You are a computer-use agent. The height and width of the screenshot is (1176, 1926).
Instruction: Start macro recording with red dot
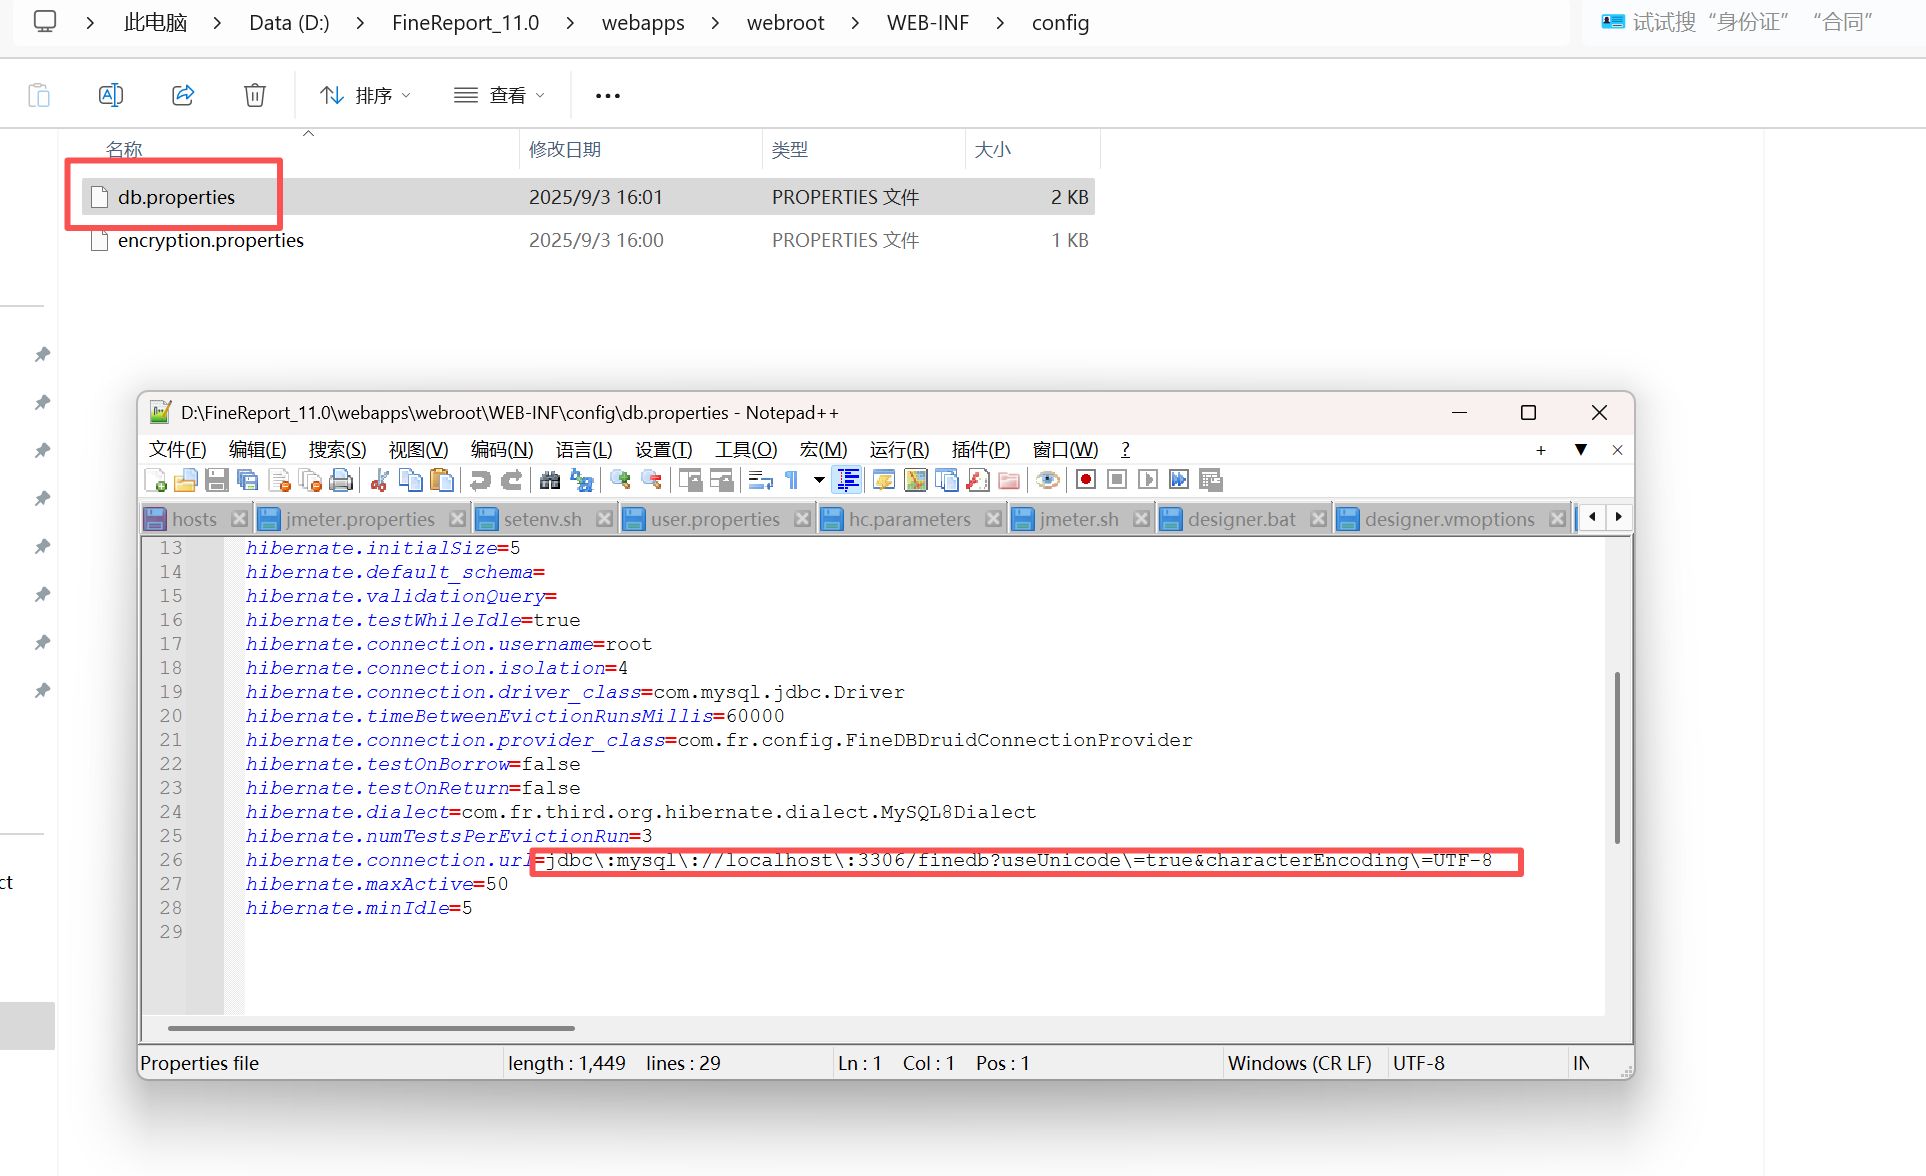[x=1085, y=480]
